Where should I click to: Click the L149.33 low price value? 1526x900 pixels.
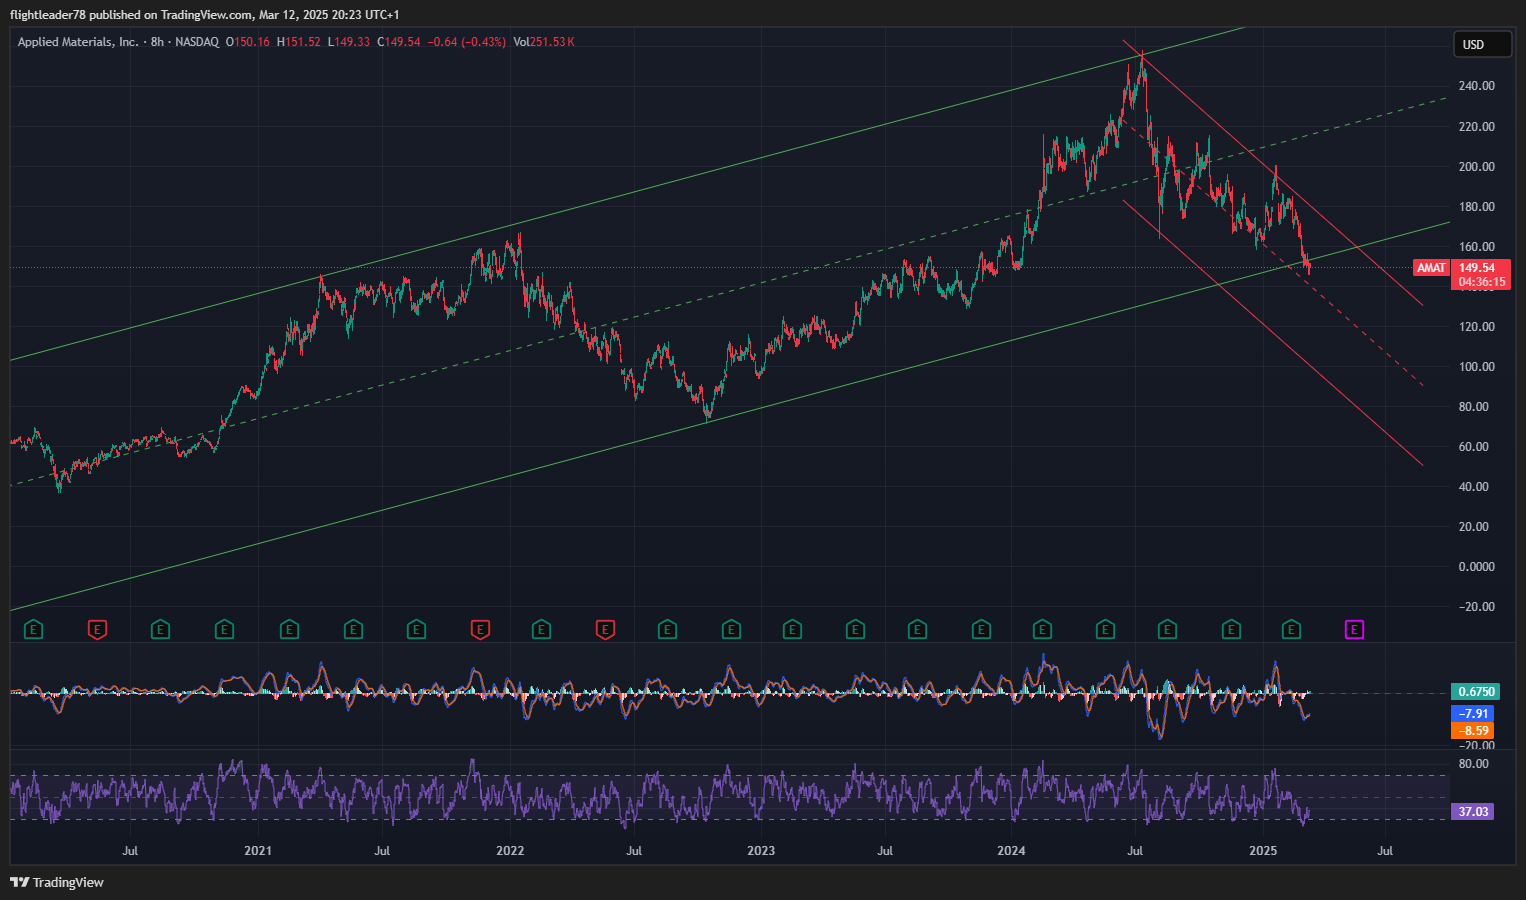point(349,42)
